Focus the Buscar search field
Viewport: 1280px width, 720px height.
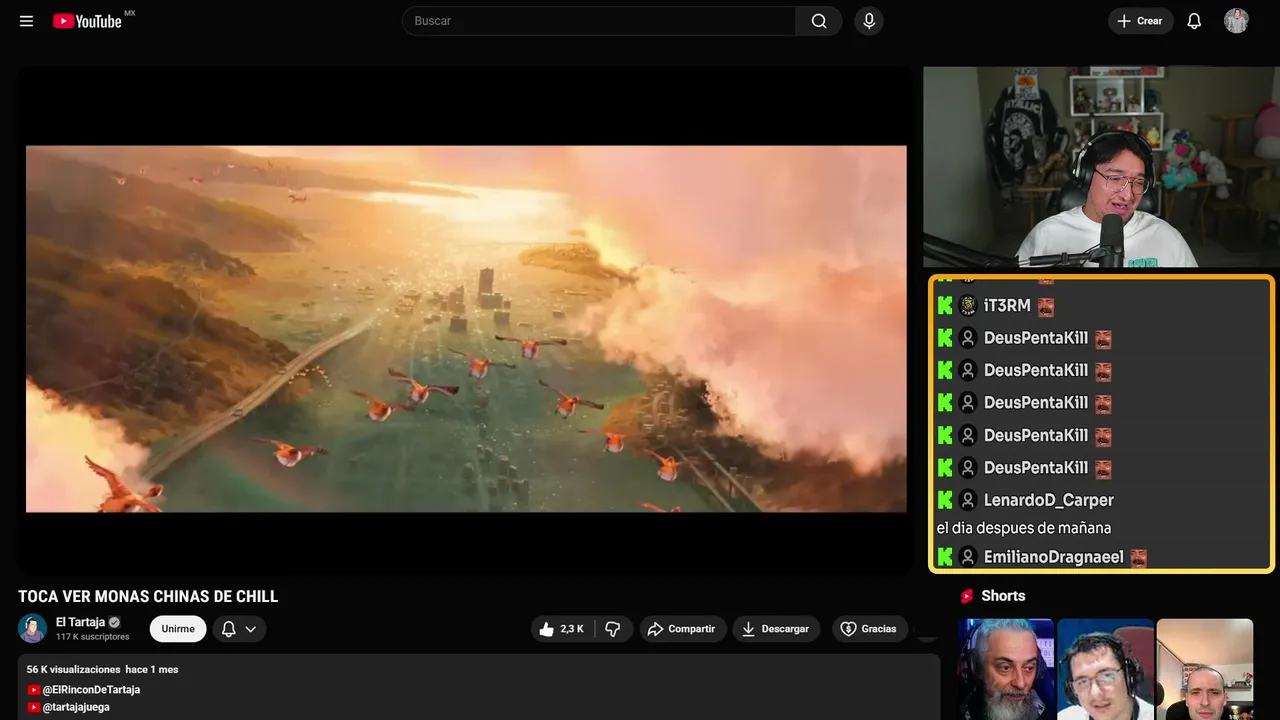tap(599, 21)
